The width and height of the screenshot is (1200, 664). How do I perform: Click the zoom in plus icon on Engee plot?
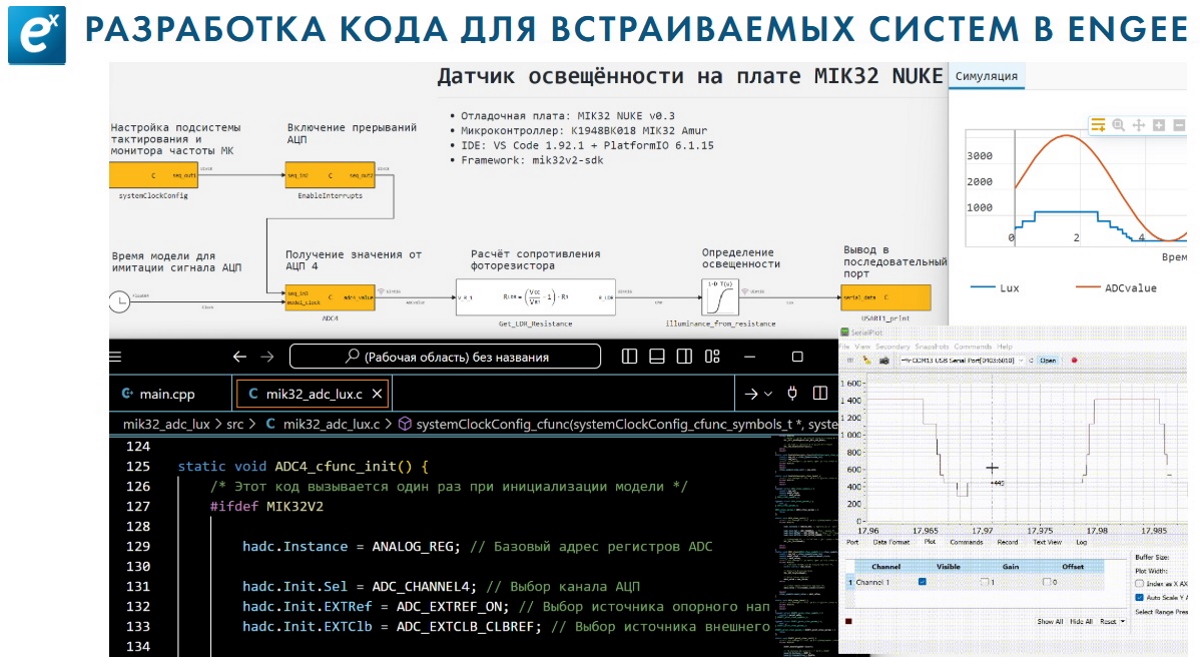[1159, 125]
